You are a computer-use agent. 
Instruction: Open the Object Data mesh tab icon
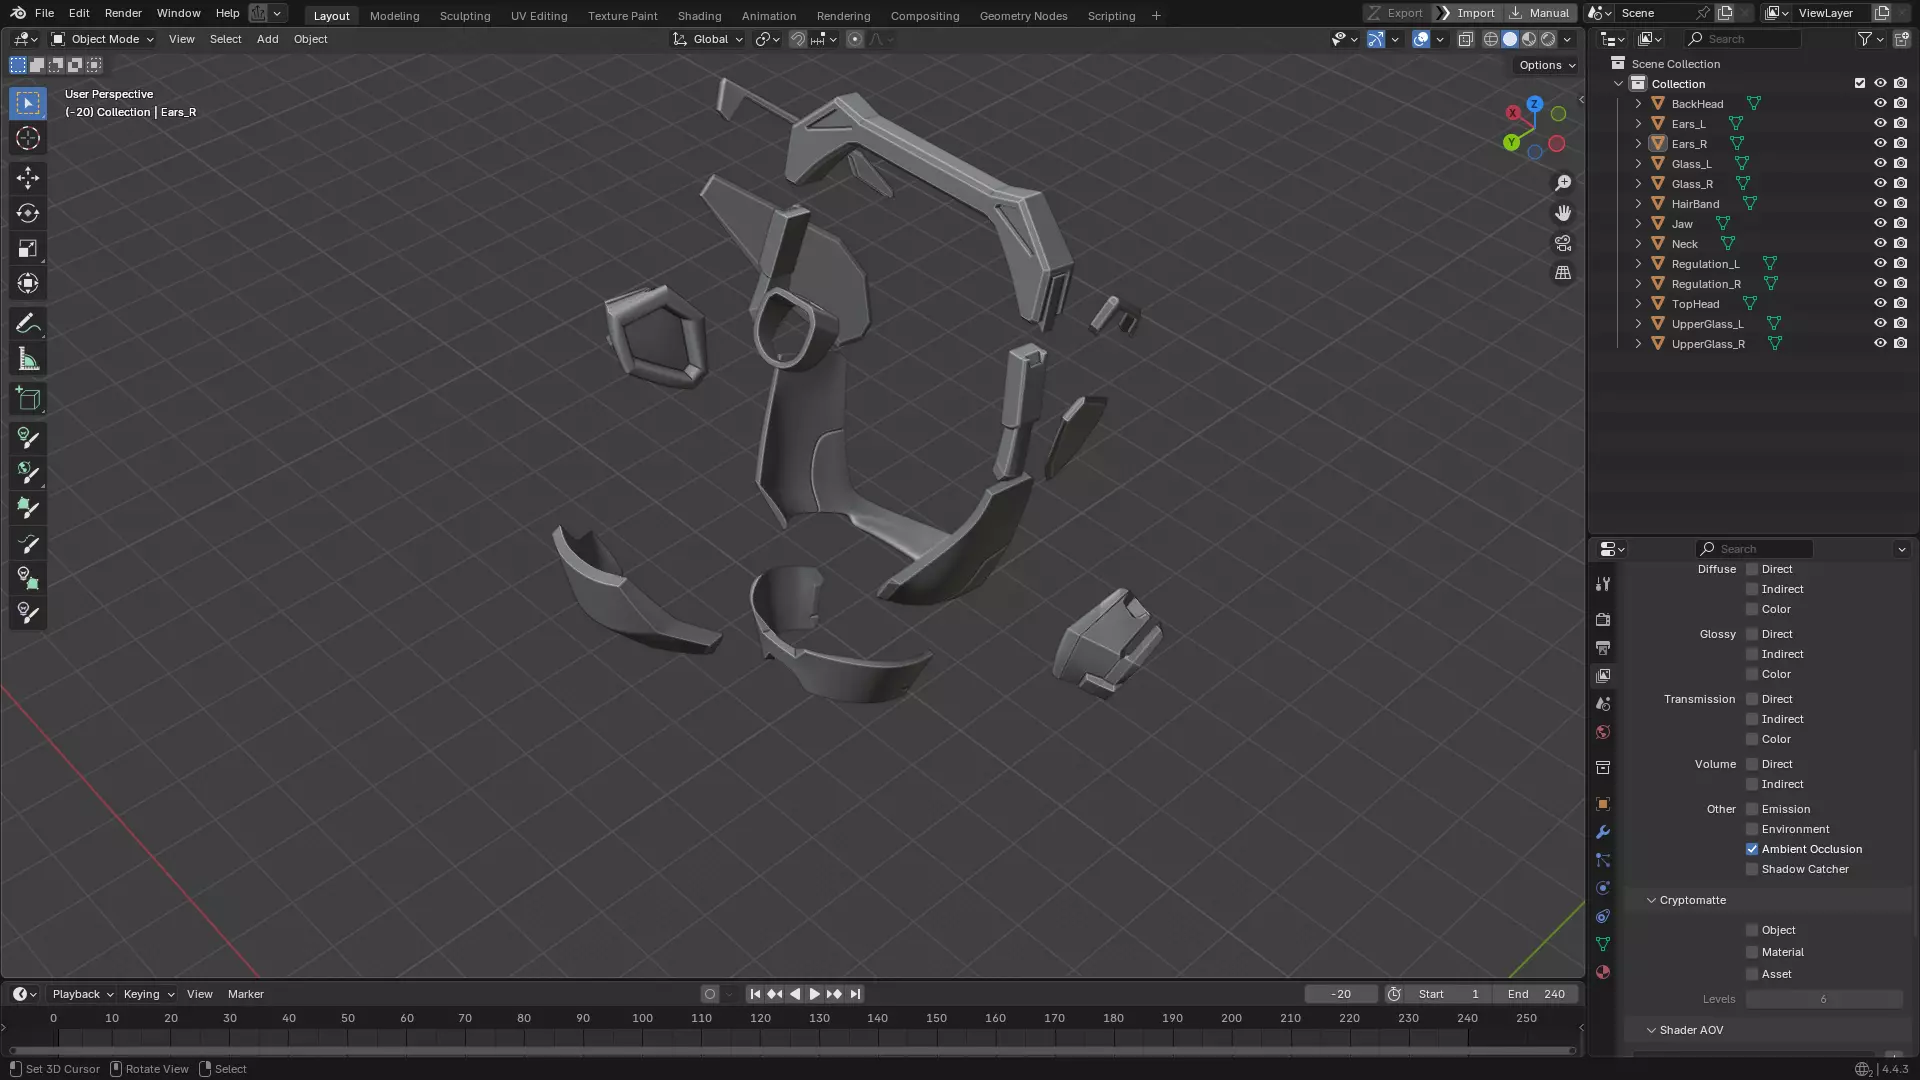tap(1603, 944)
